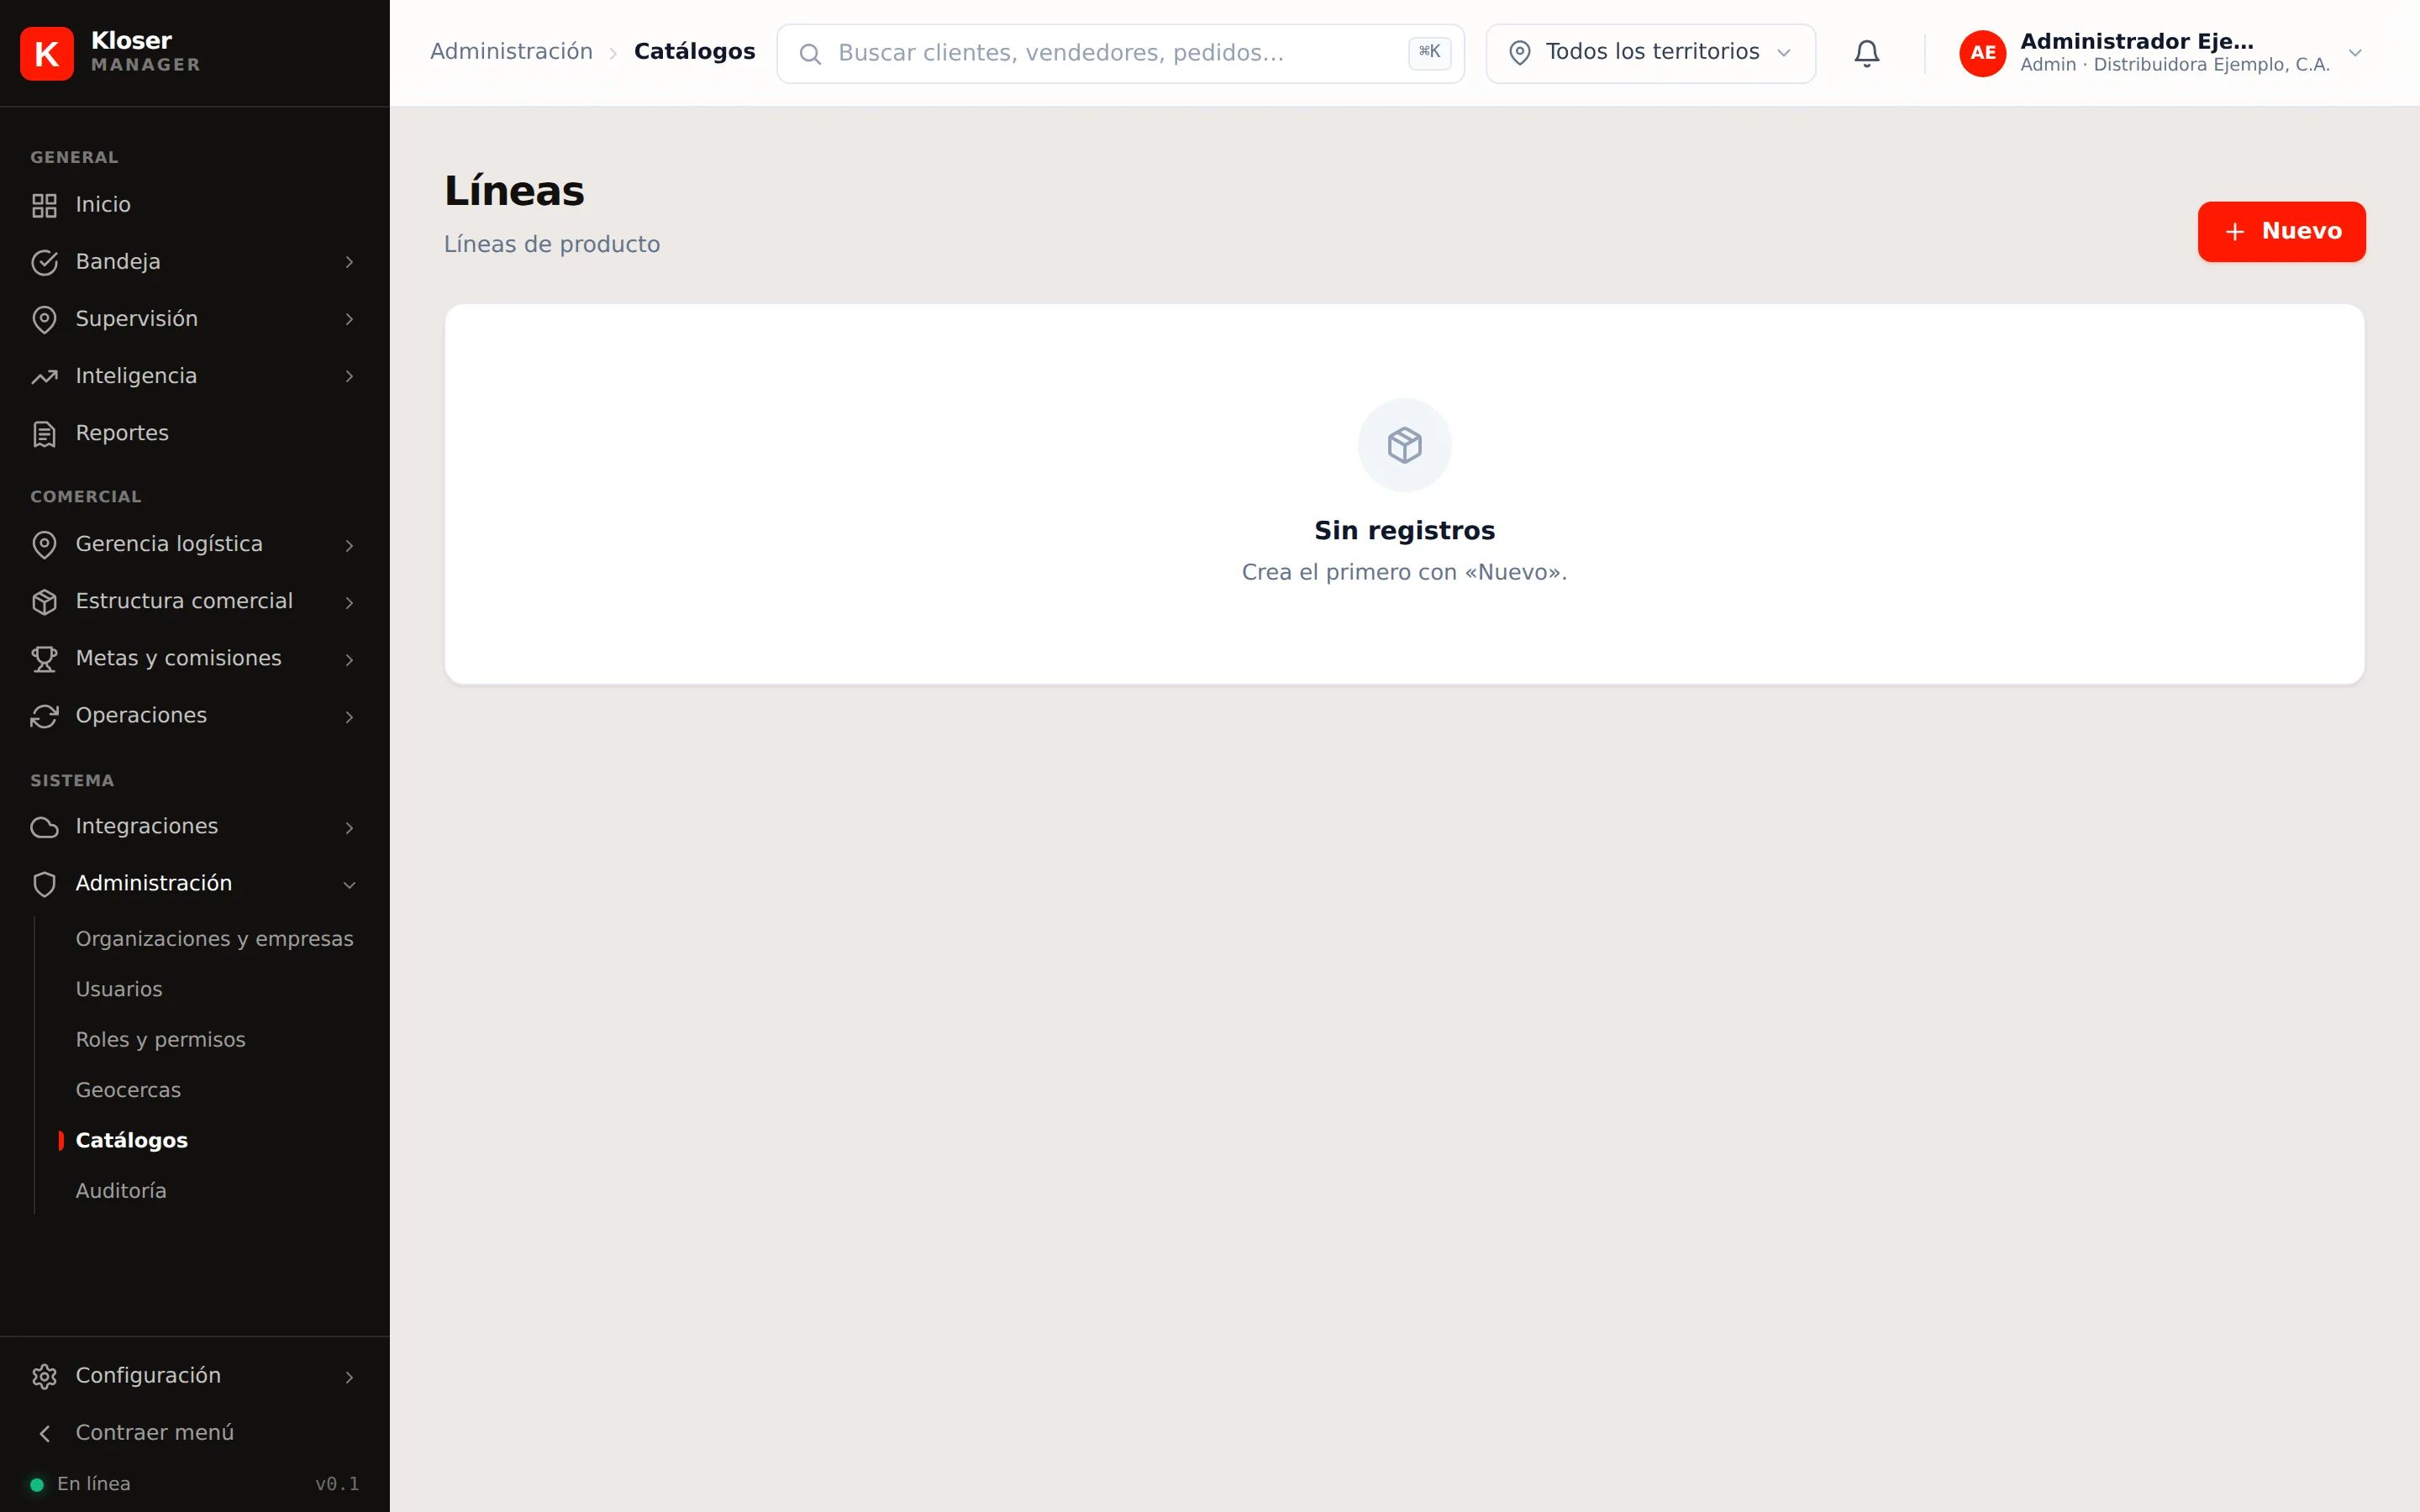Follow the Administración breadcrumb link
Viewport: 2420px width, 1512px height.
511,52
